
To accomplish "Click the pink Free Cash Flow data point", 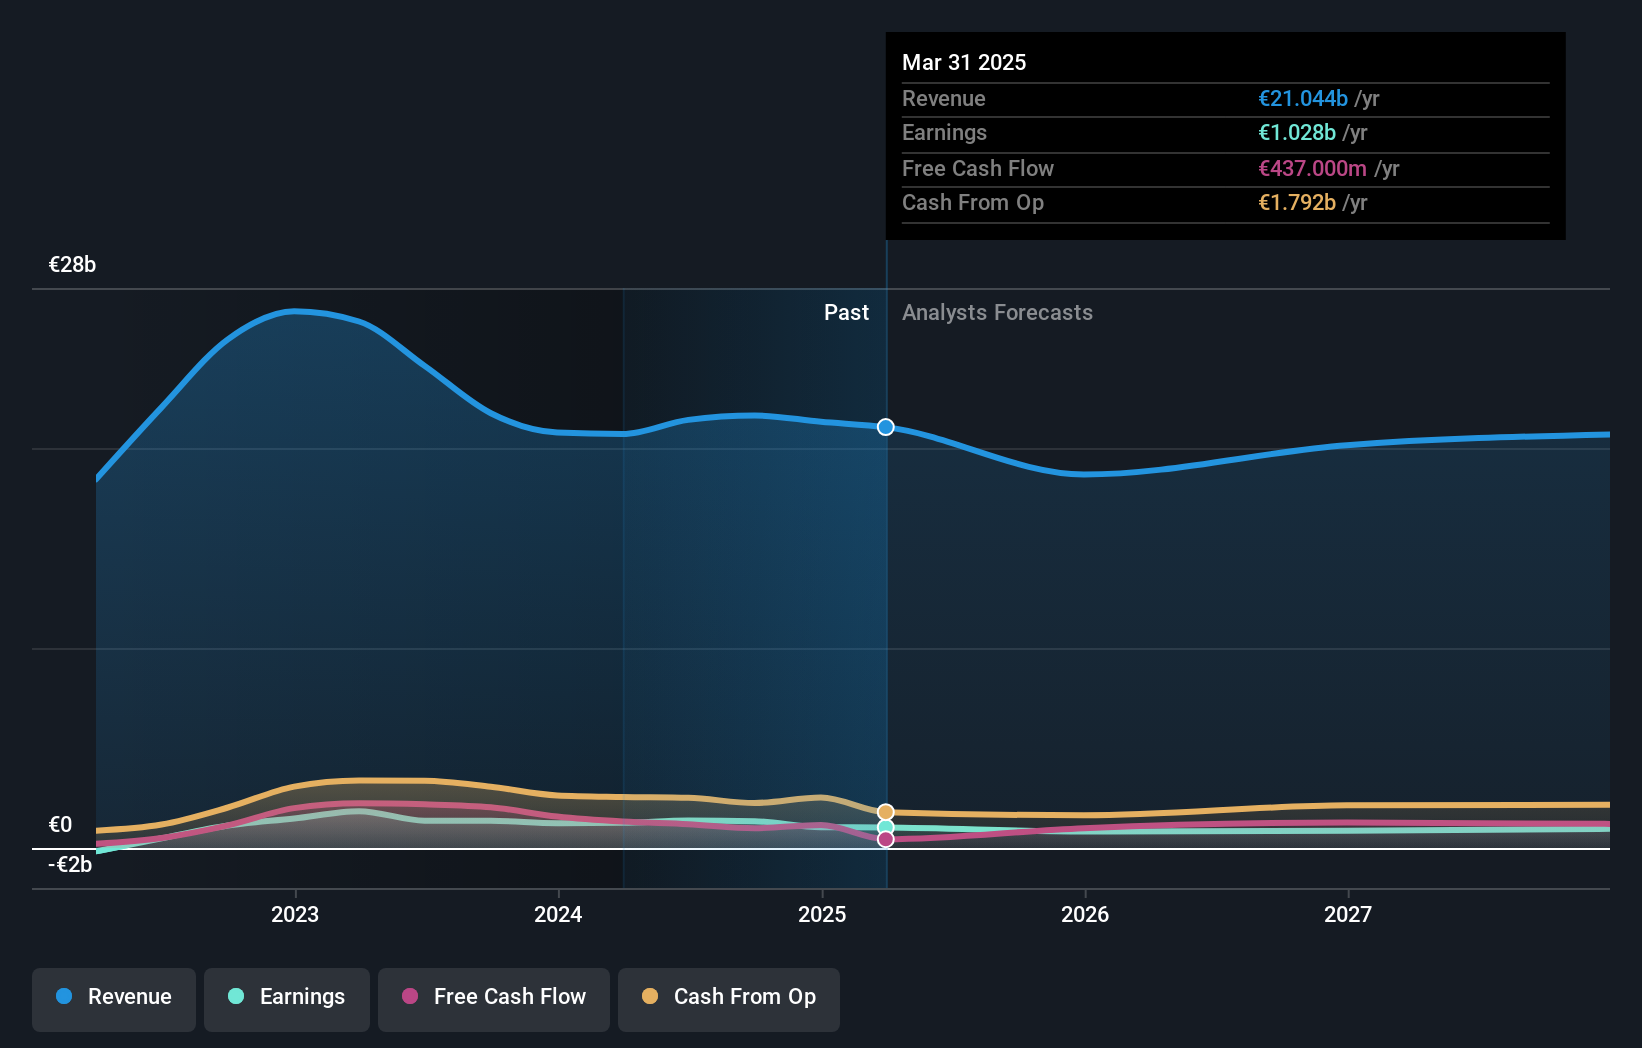I will click(886, 839).
